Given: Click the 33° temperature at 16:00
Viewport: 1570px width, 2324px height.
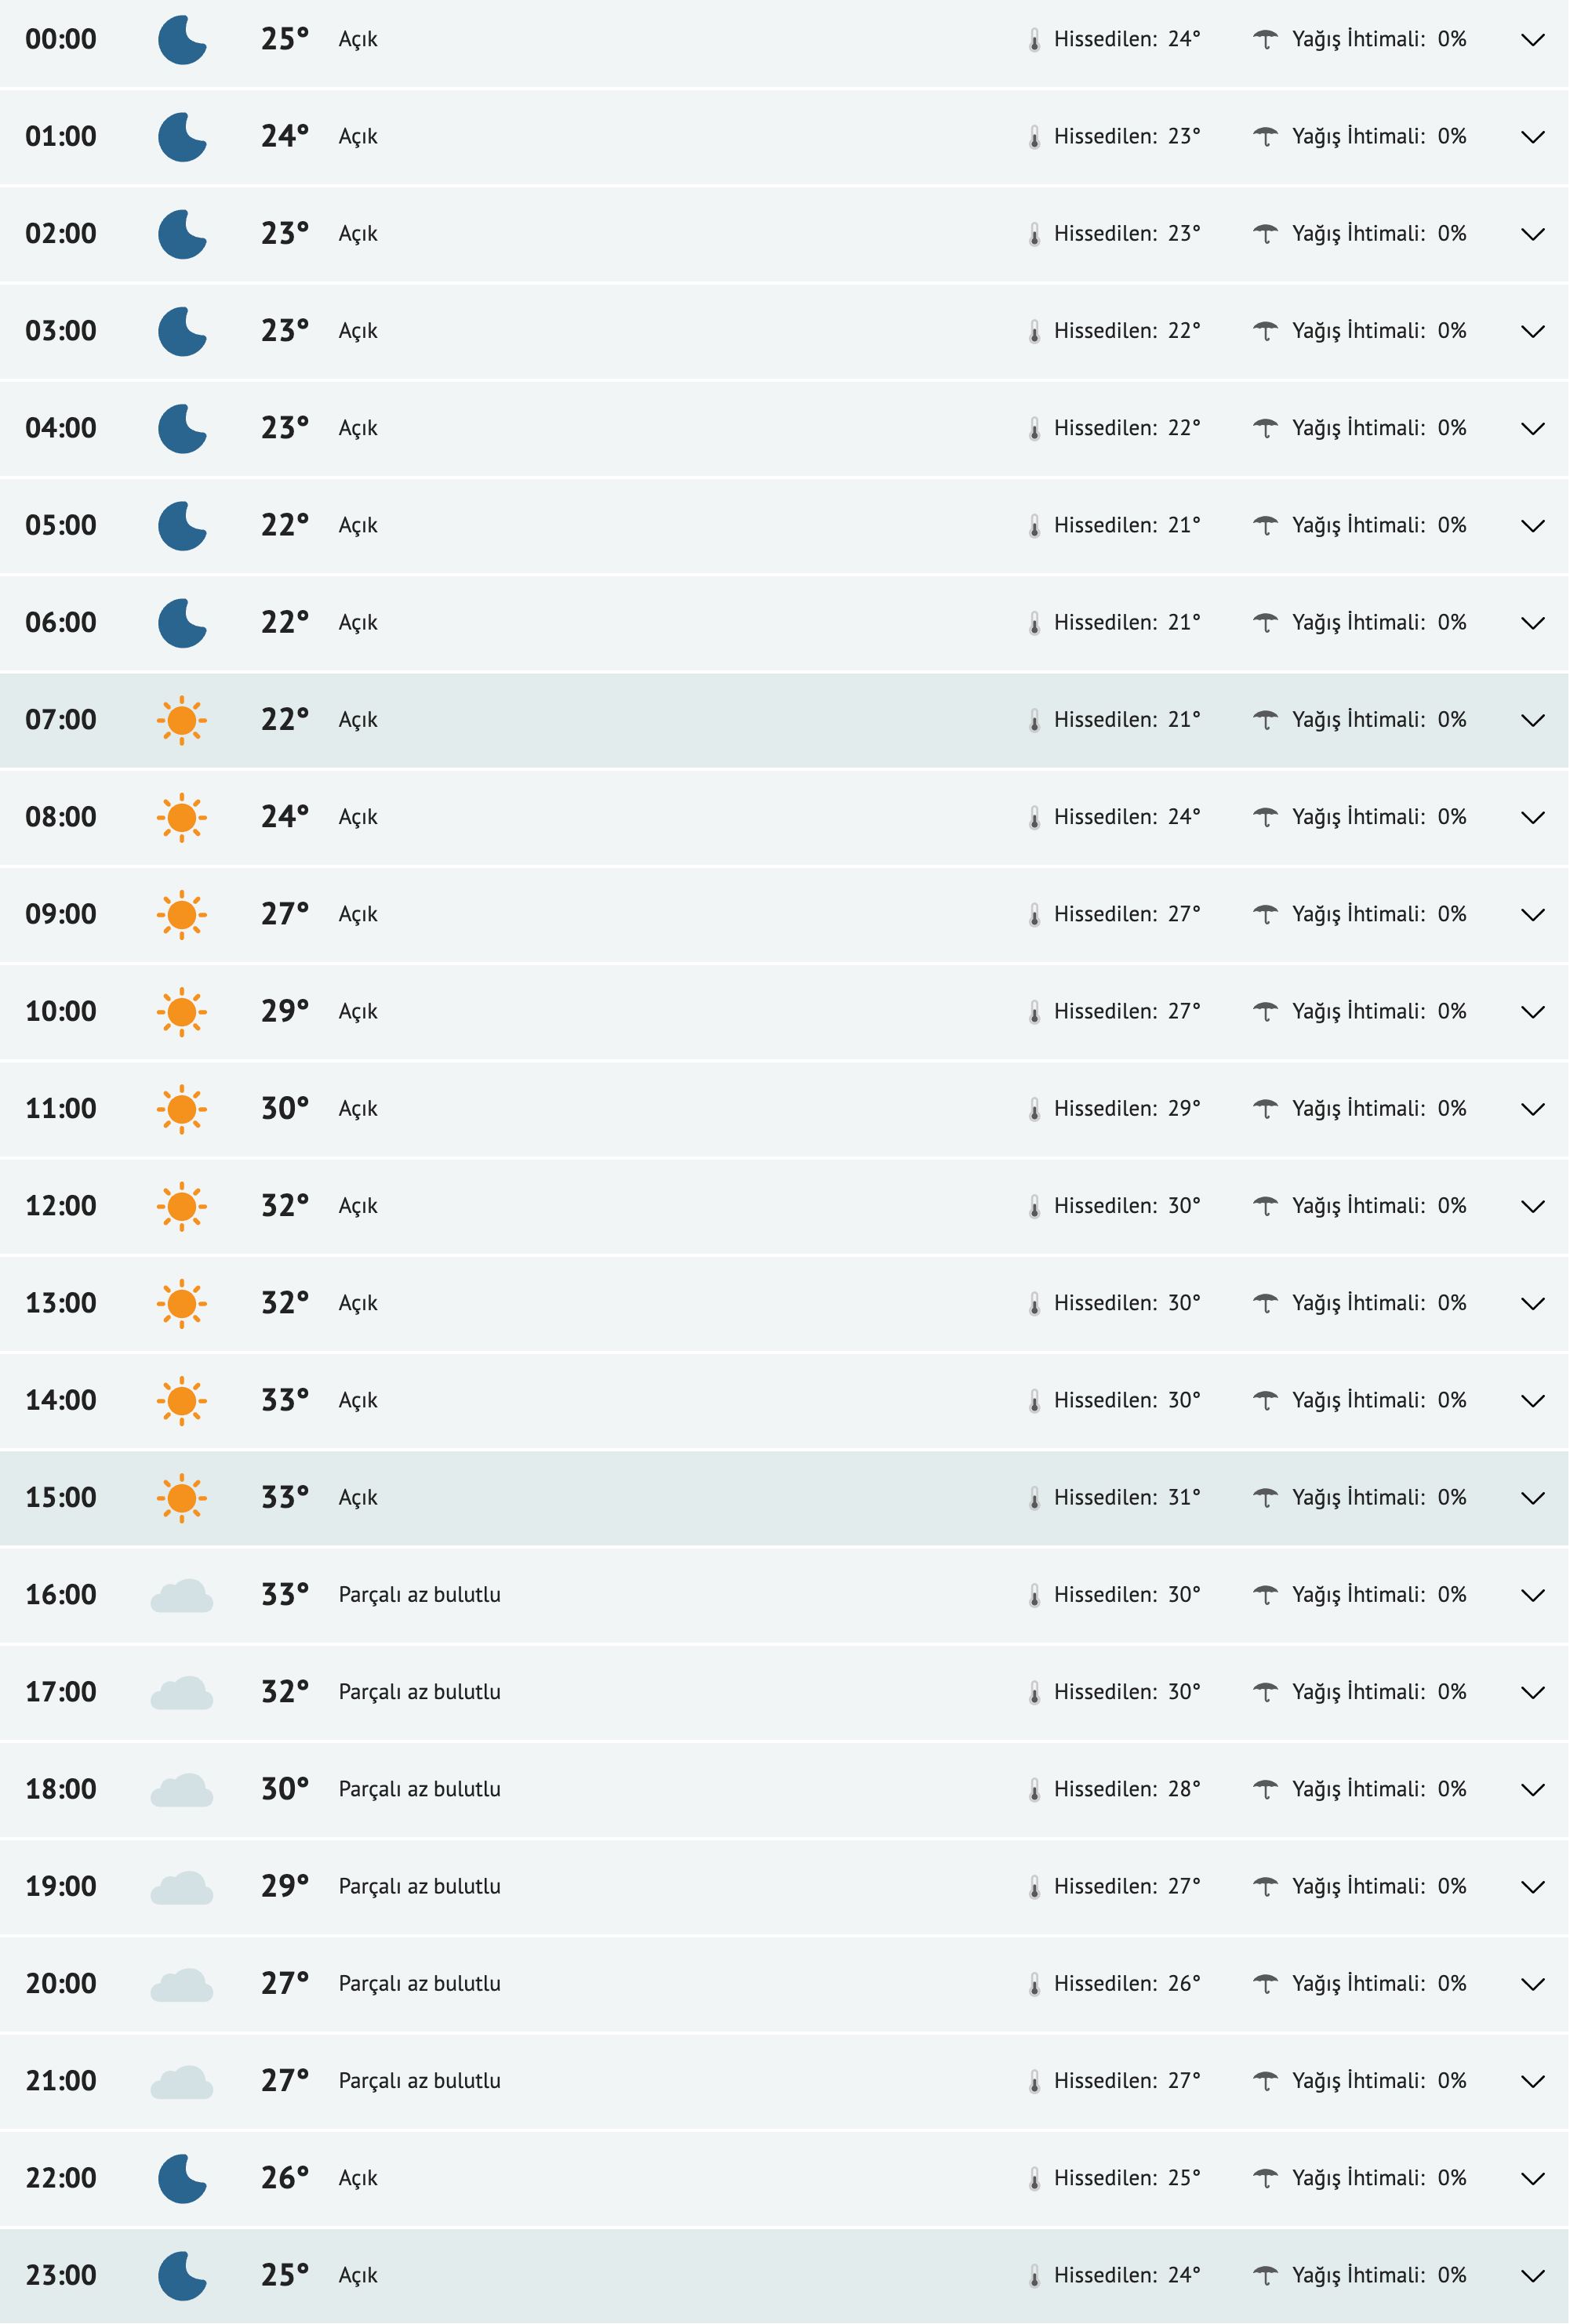Looking at the screenshot, I should 284,1595.
